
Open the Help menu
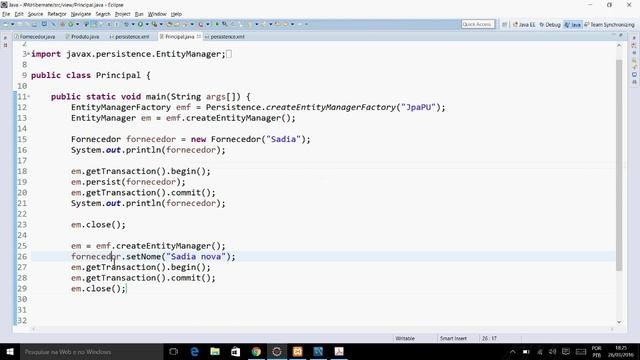click(176, 14)
